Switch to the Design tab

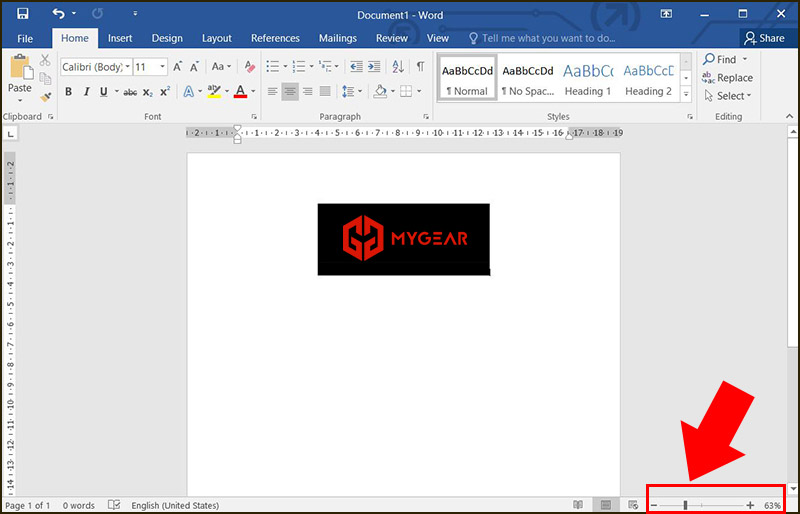click(167, 38)
